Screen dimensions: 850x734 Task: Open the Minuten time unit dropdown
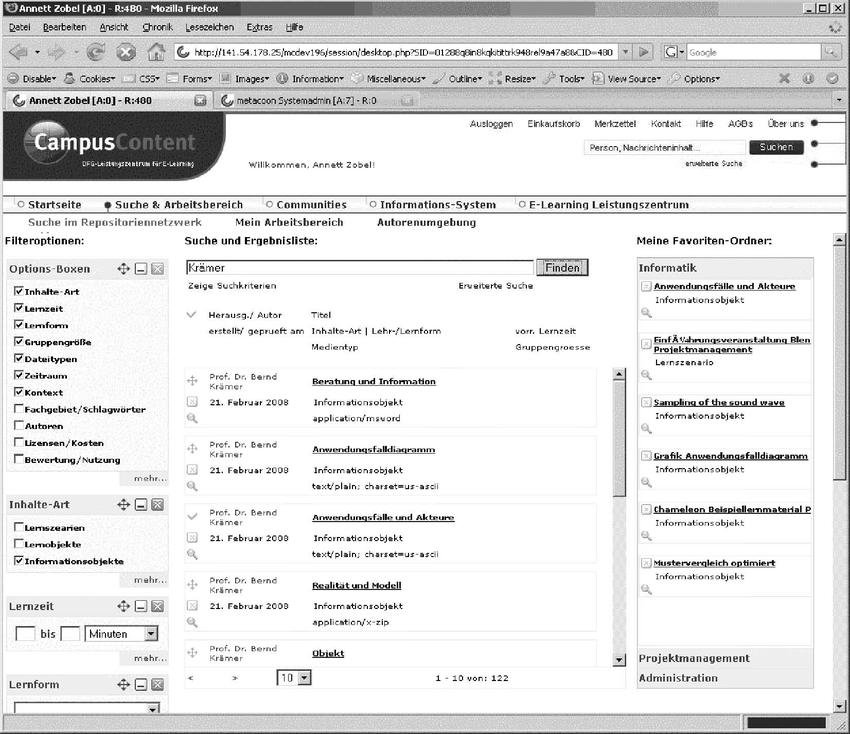[150, 634]
